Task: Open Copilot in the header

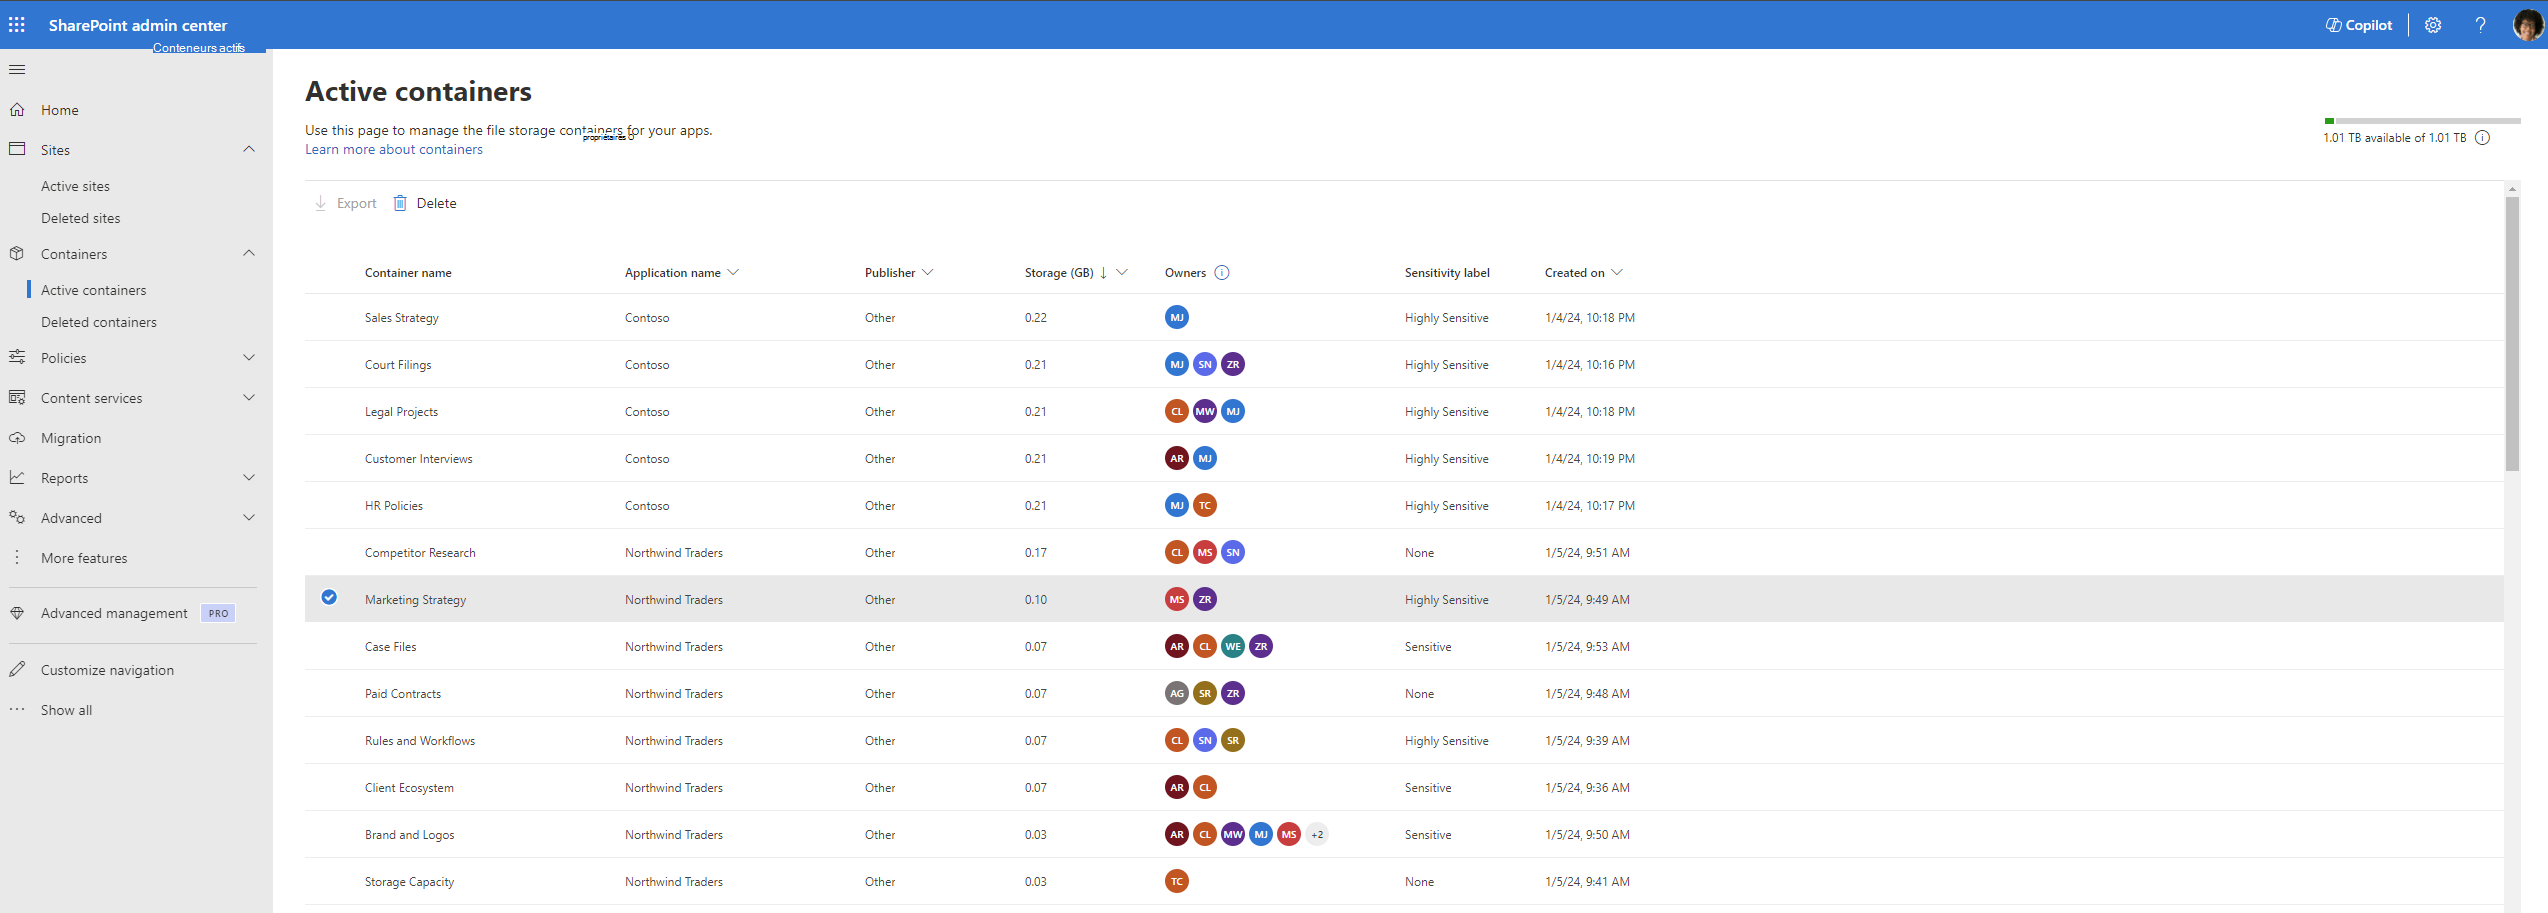Action: (2358, 25)
